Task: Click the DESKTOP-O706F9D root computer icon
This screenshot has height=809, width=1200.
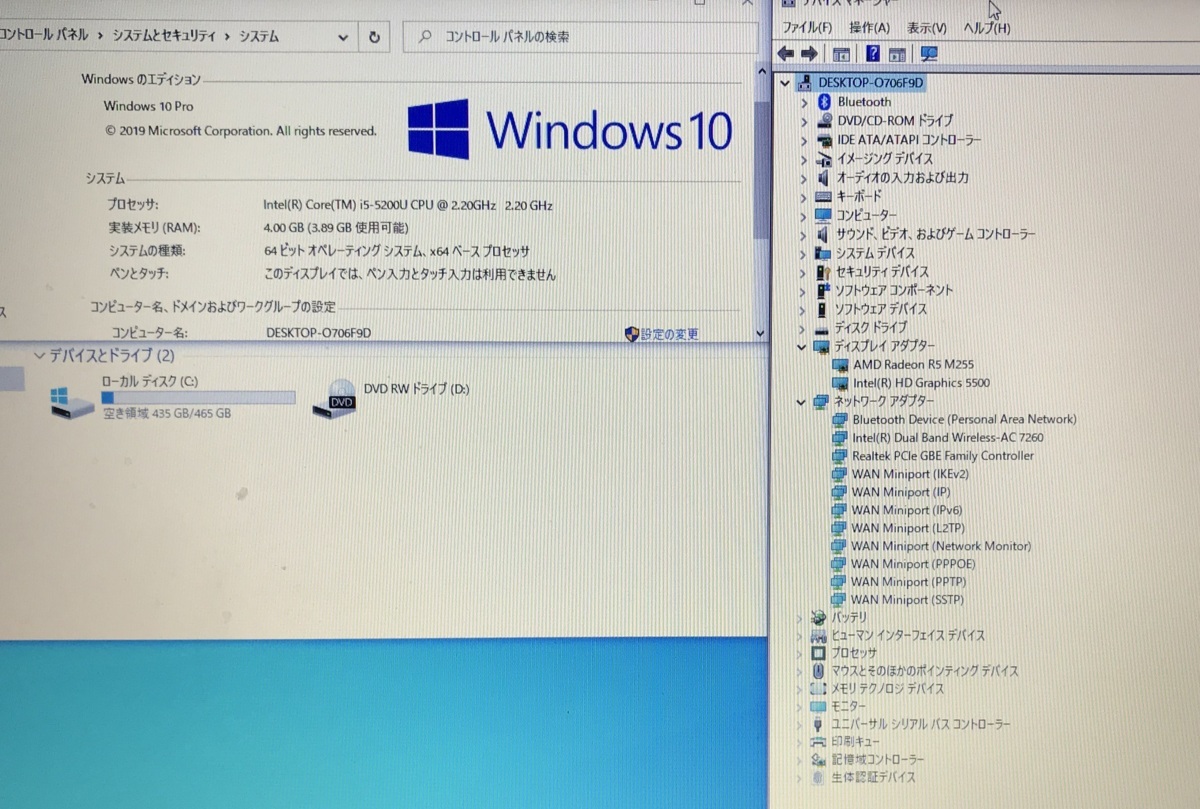Action: [x=806, y=83]
